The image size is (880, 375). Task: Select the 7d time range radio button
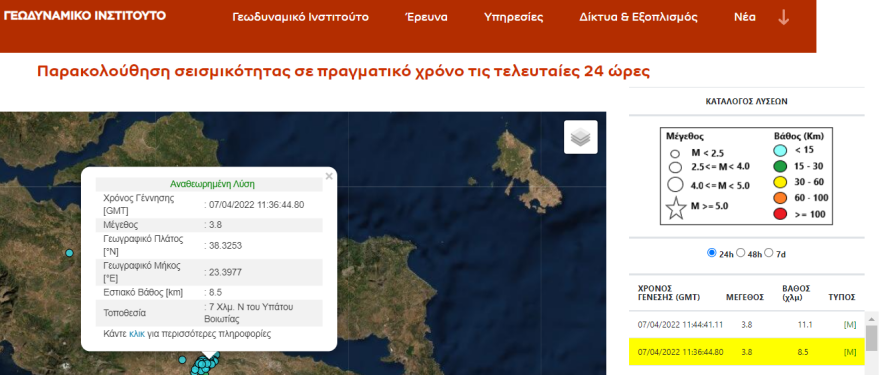769,253
